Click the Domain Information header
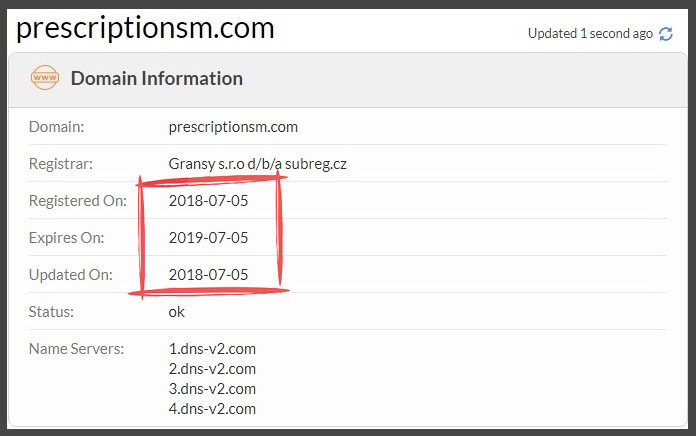Screen dimensions: 696x436 [x=156, y=78]
